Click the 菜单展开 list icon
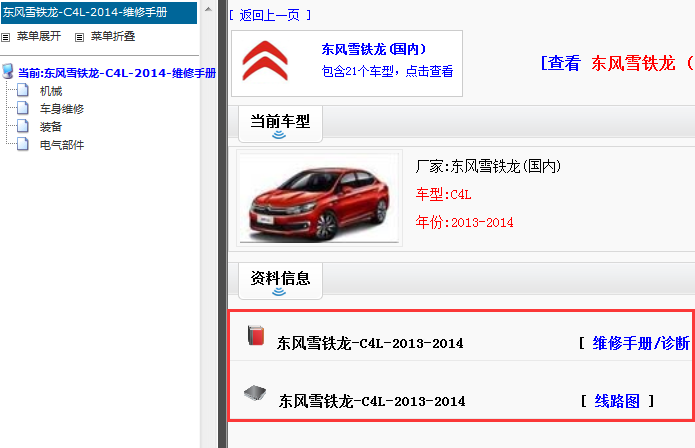This screenshot has width=695, height=448. (x=5, y=38)
